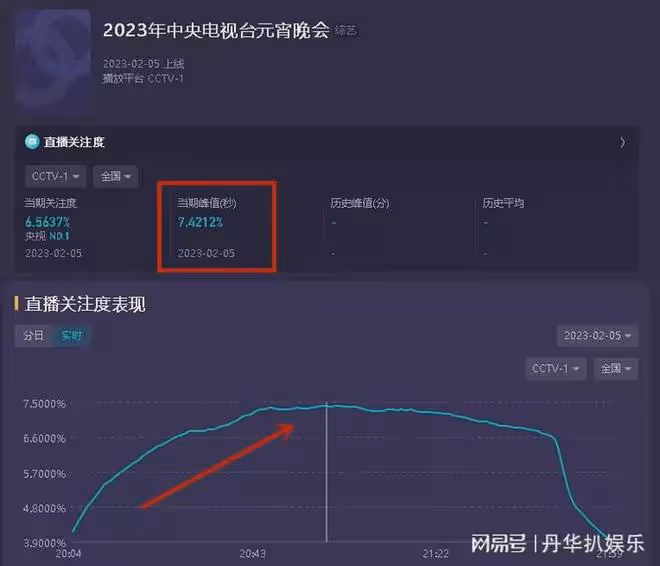Viewport: 660px width, 566px height.
Task: Open the 直播关注度 details chevron
Action: (623, 142)
